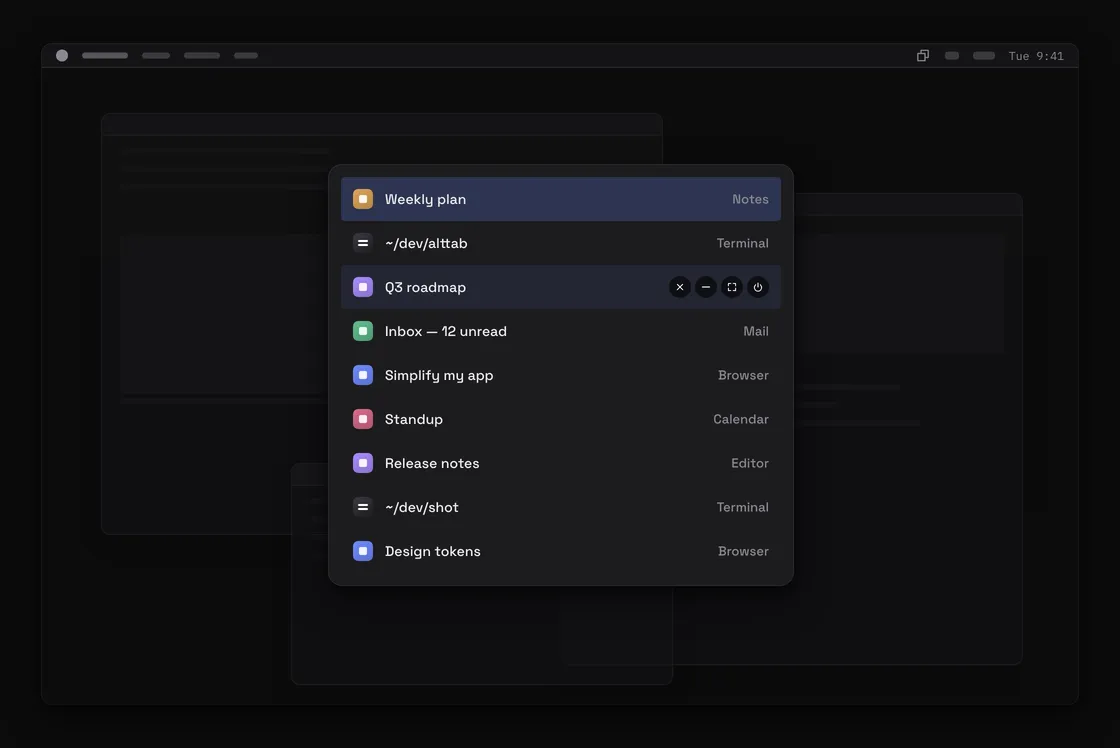Click the Tue 9:41 clock in the menu bar

(1036, 56)
